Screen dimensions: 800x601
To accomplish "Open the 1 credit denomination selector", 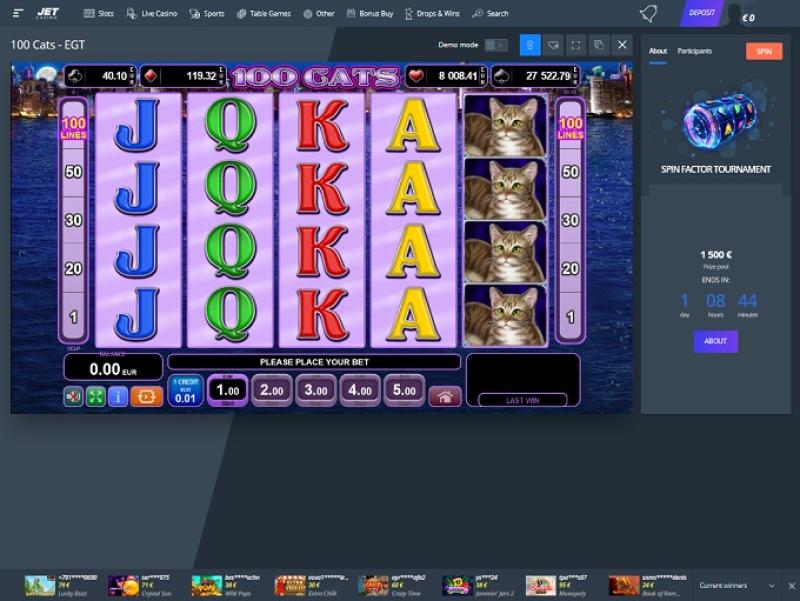I will coord(184,391).
